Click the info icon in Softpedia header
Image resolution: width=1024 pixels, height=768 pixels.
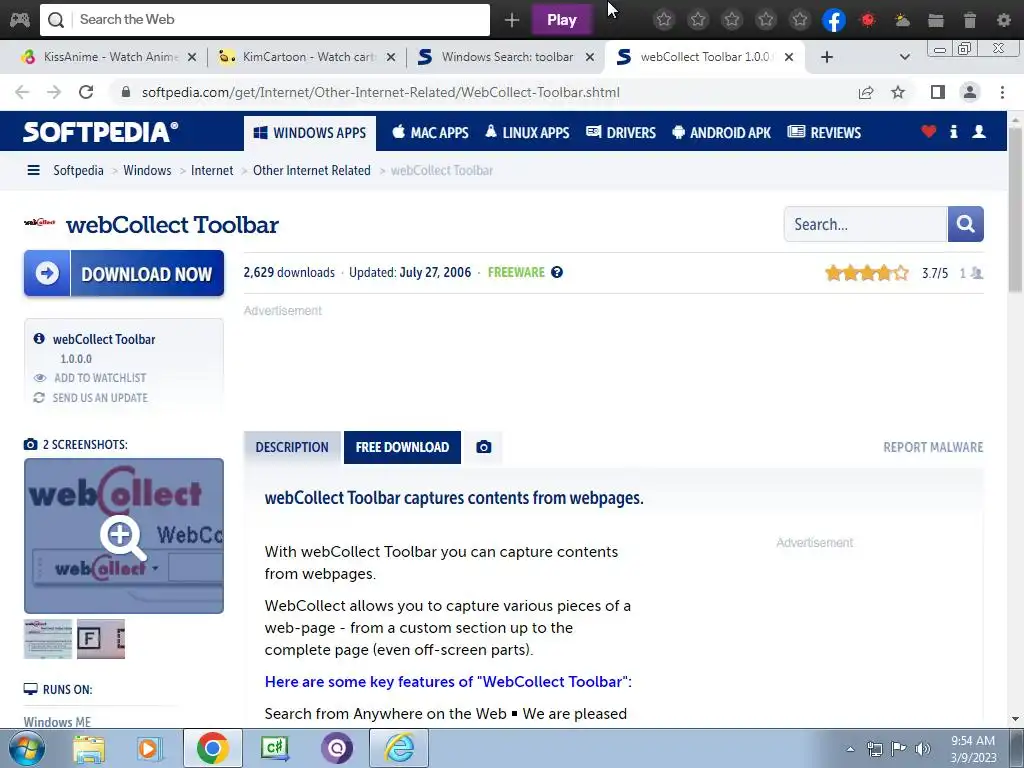click(953, 131)
